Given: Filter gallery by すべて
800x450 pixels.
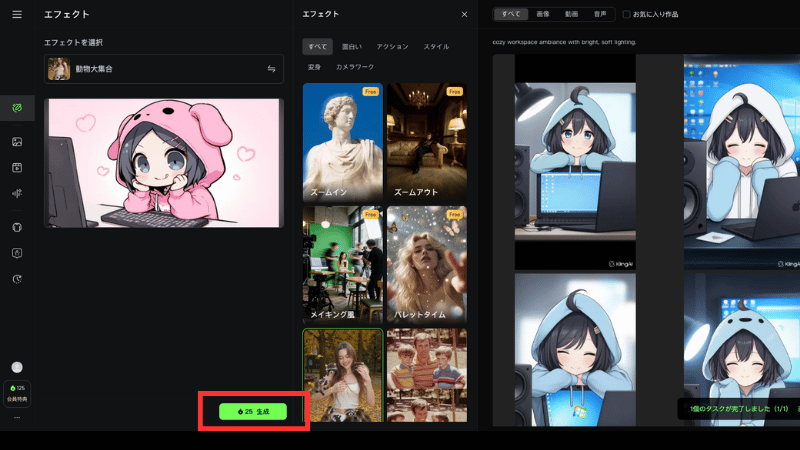Looking at the screenshot, I should pos(511,14).
